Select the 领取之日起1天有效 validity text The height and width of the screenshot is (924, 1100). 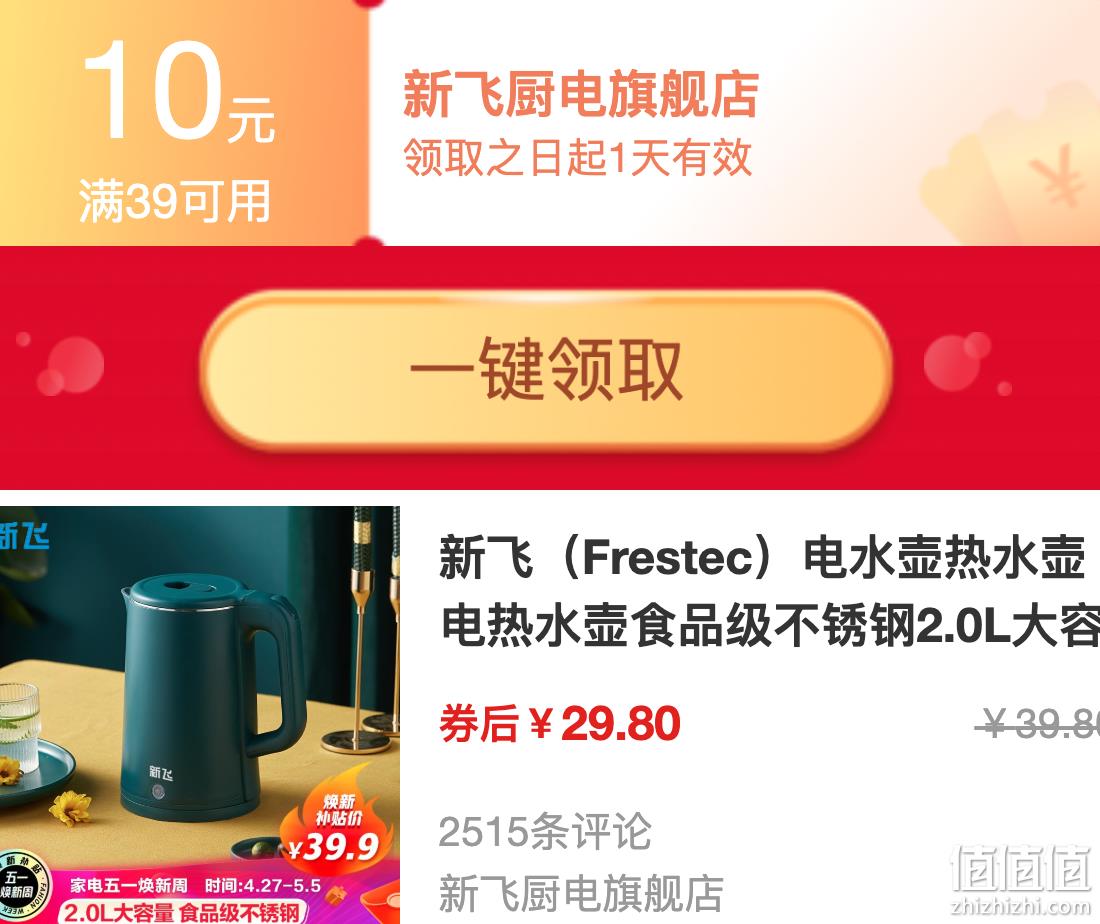577,158
